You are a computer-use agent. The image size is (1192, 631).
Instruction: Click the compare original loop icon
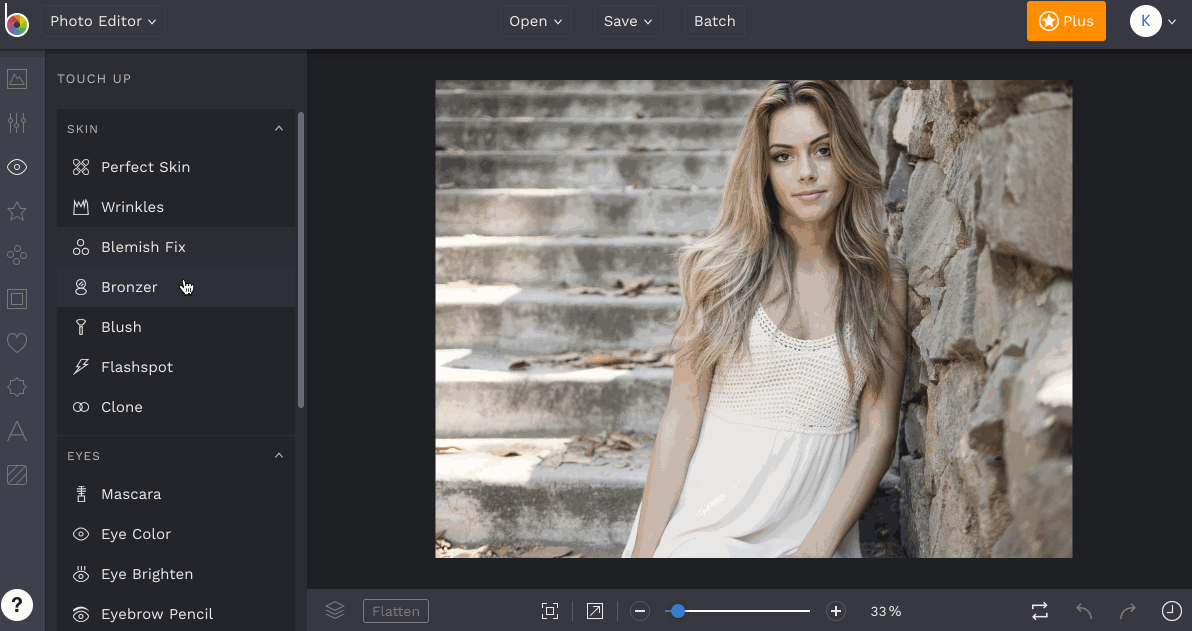1039,611
